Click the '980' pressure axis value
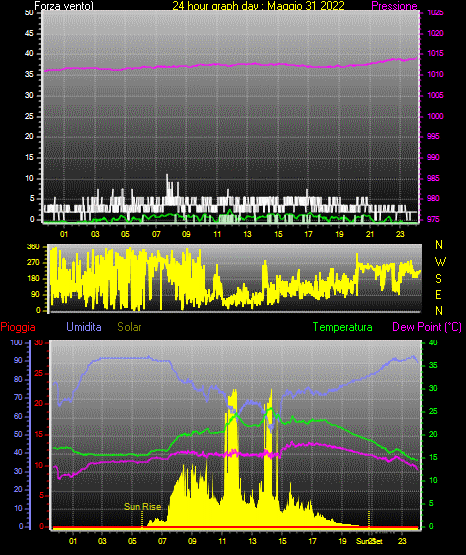This screenshot has width=466, height=555. pyautogui.click(x=433, y=198)
